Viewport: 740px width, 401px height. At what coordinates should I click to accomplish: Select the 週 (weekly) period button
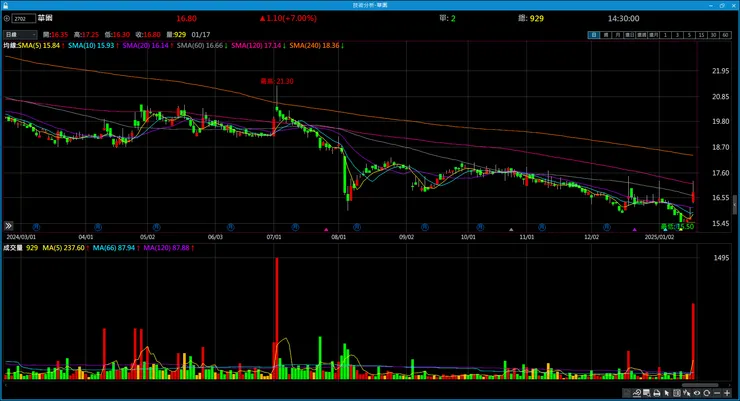click(x=605, y=35)
